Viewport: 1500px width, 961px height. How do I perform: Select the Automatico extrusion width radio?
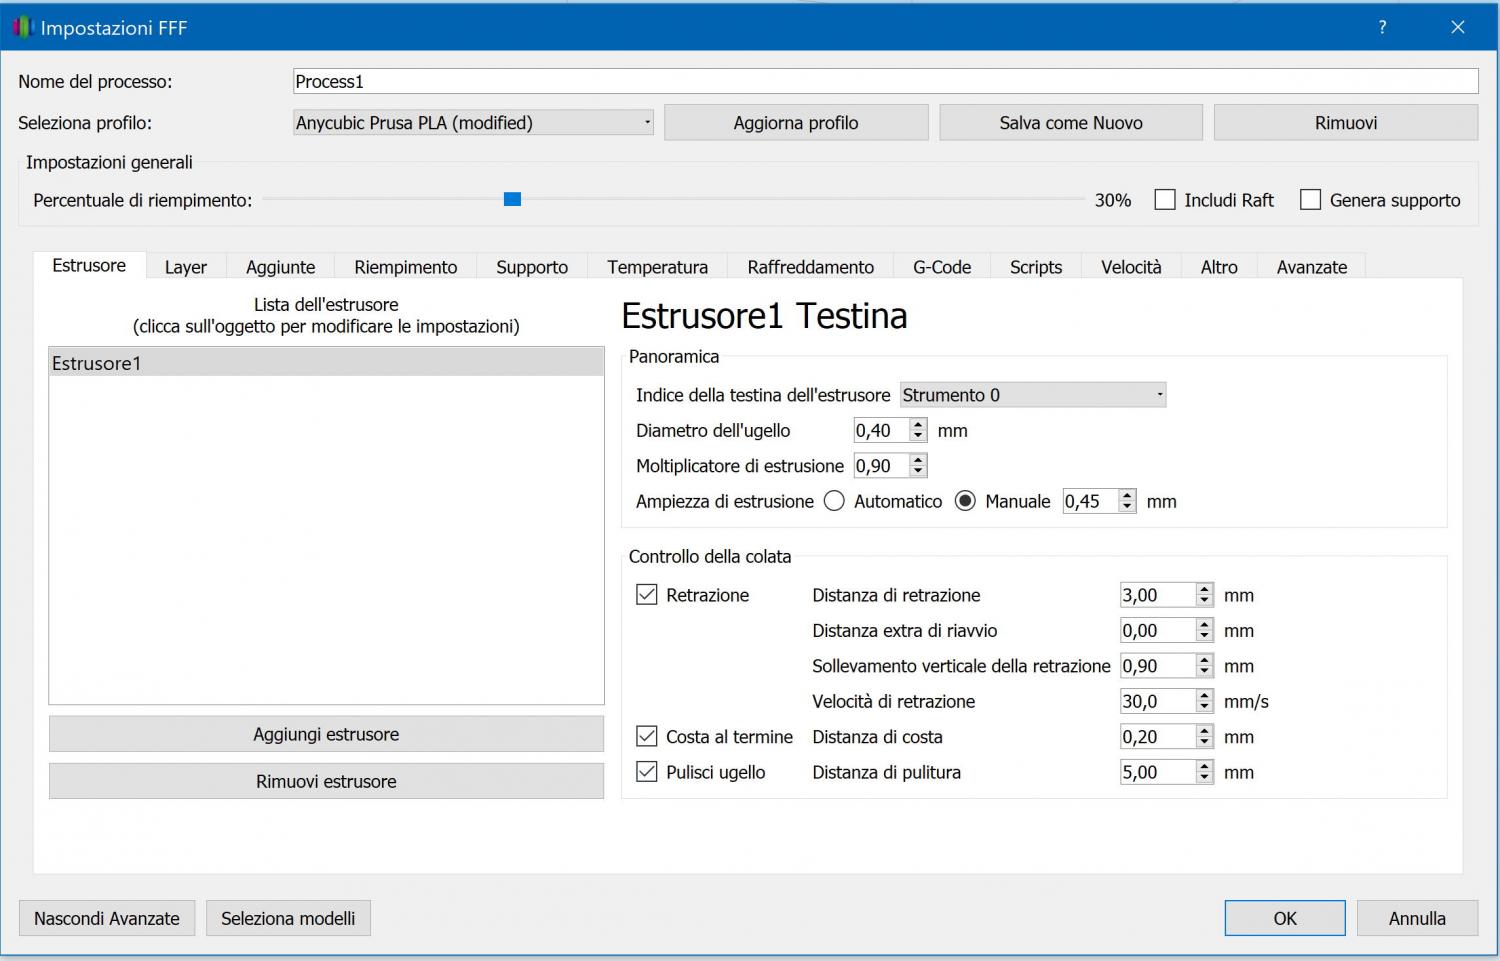click(x=834, y=501)
